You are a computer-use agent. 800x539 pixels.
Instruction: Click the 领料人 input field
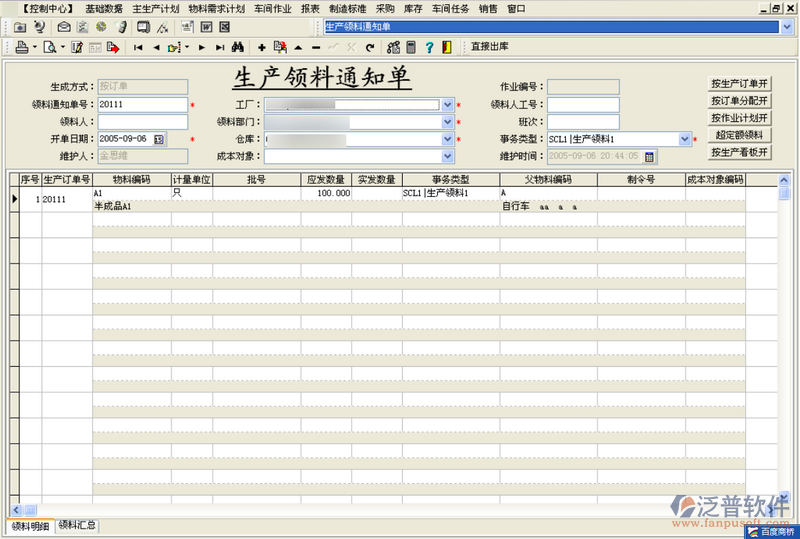(x=142, y=122)
